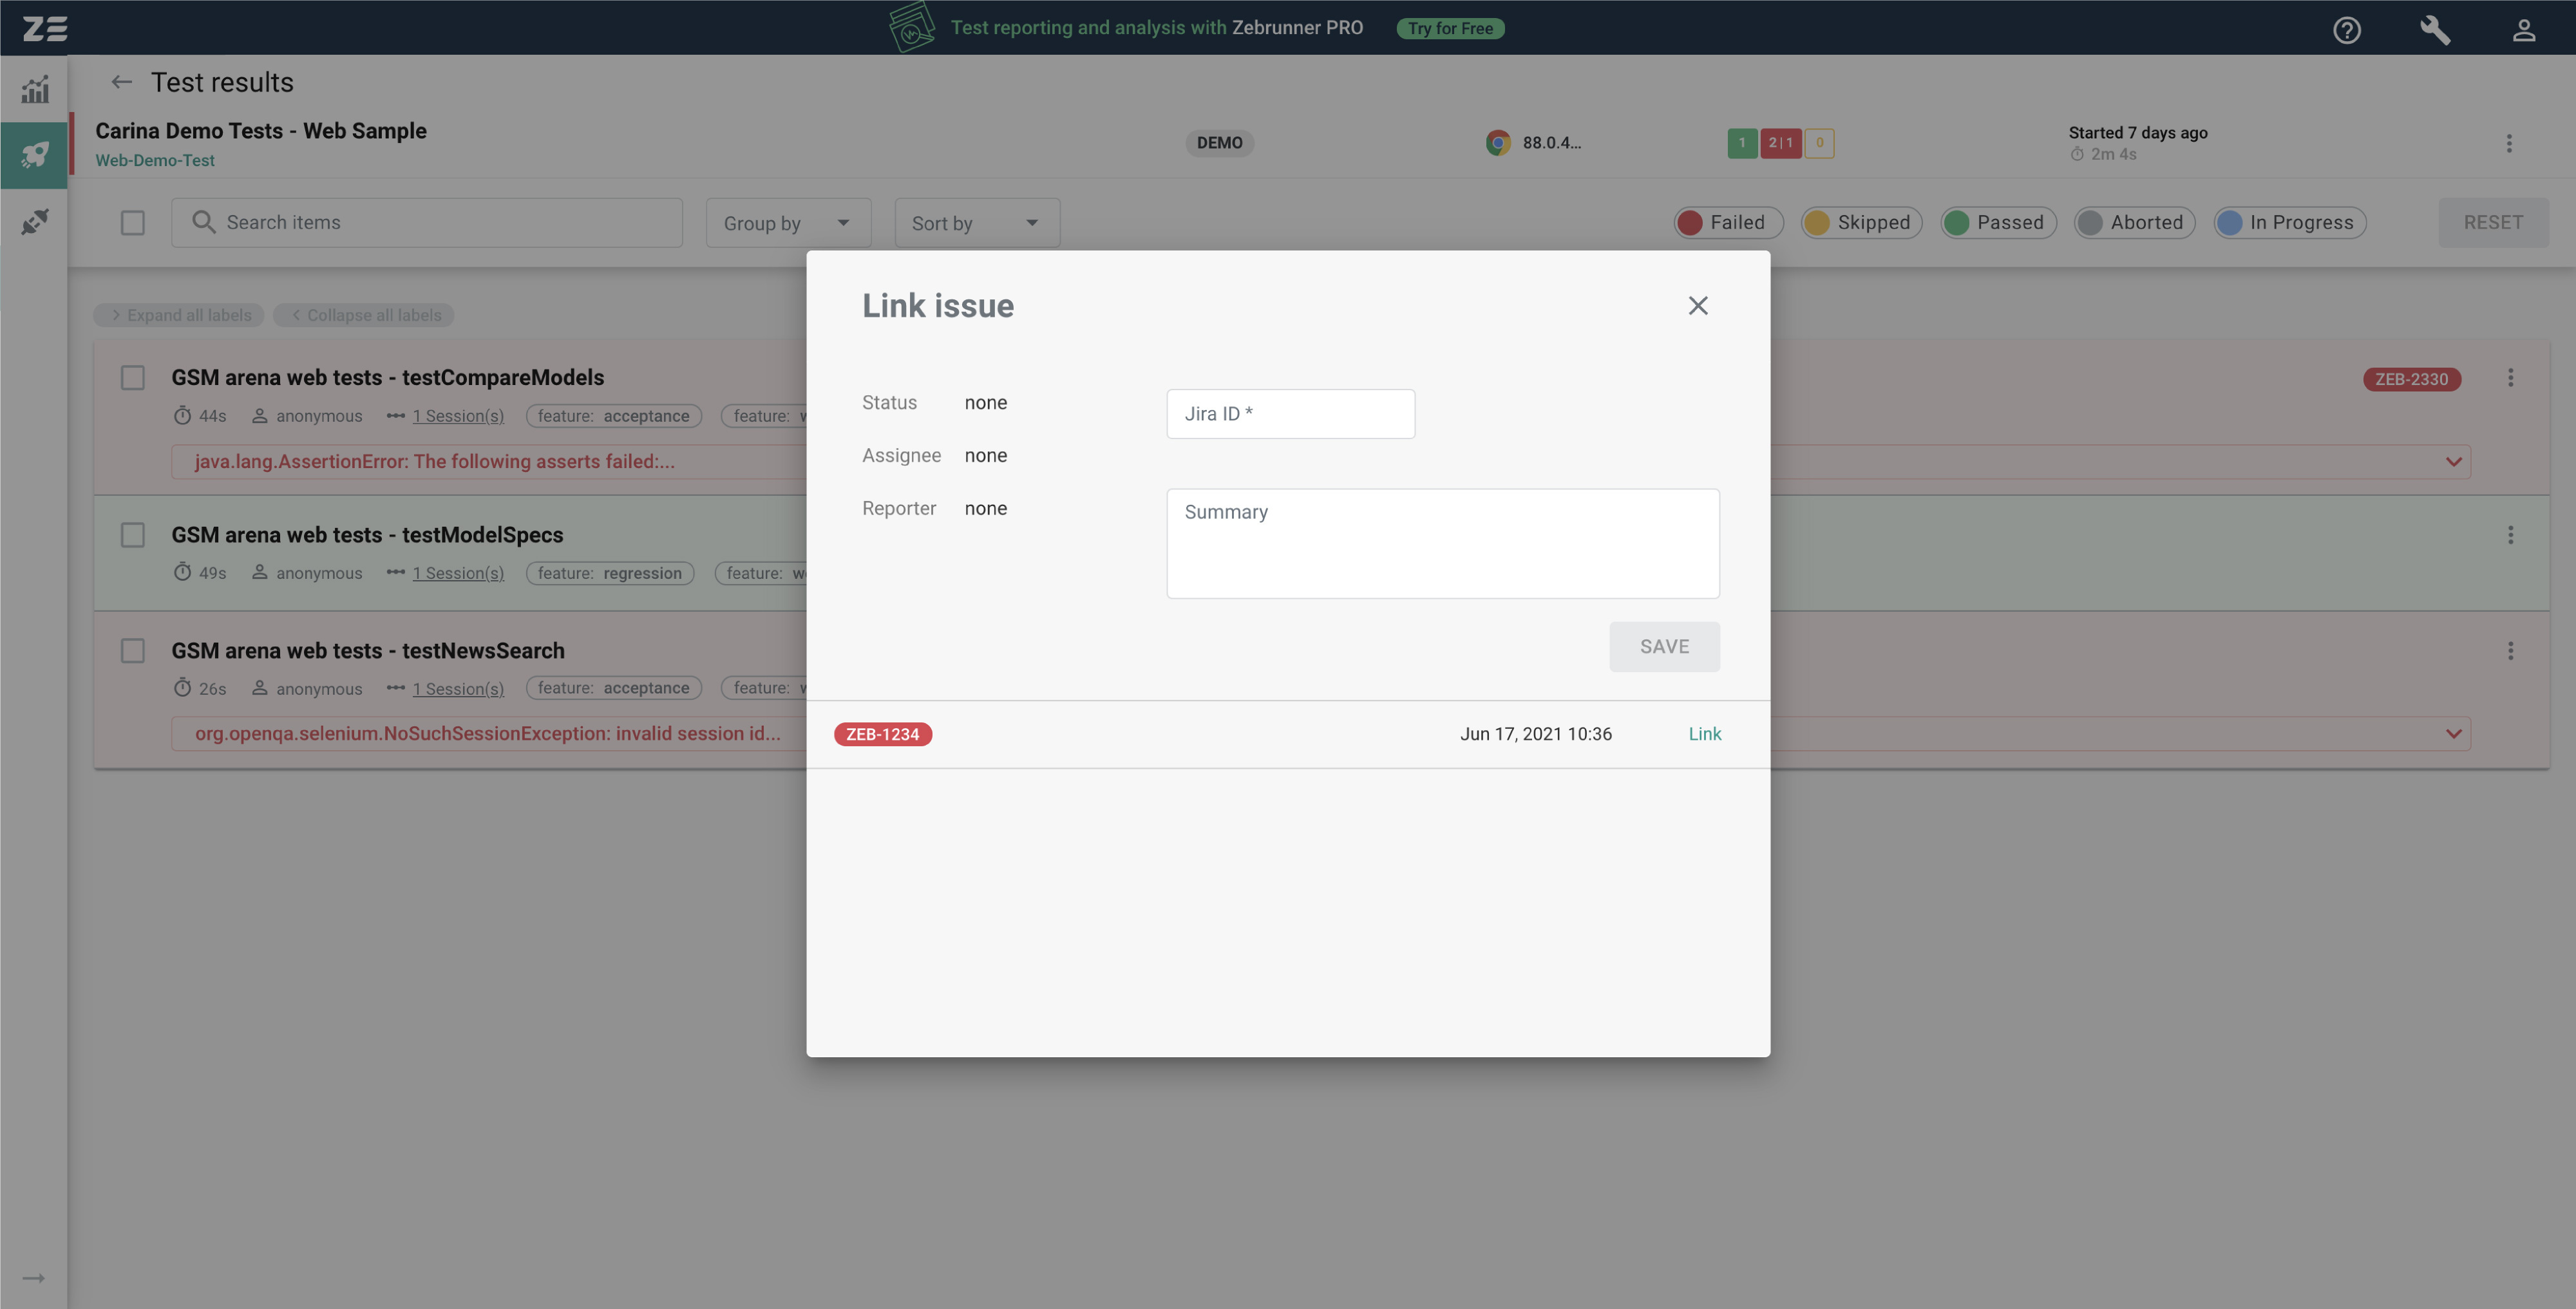The height and width of the screenshot is (1309, 2576).
Task: Open test run three-dot options menu
Action: (2508, 143)
